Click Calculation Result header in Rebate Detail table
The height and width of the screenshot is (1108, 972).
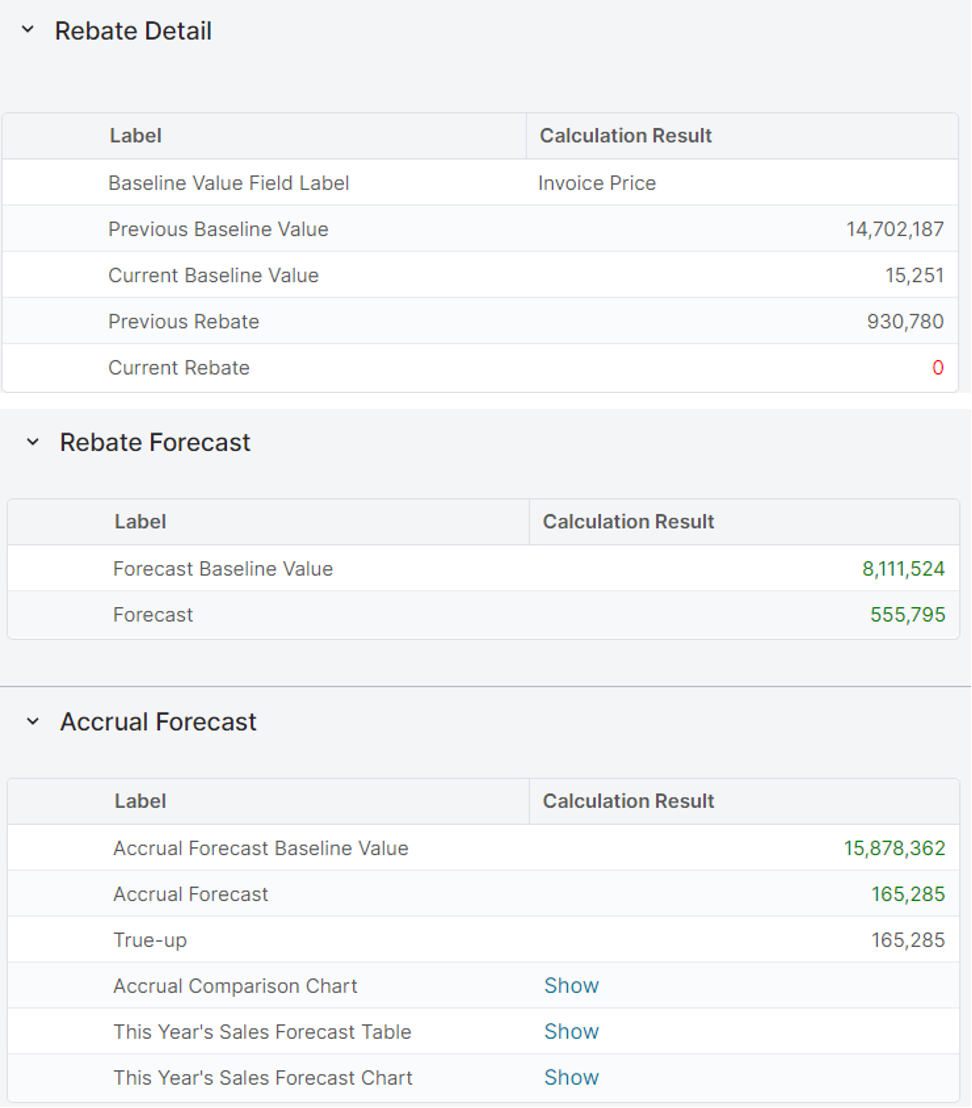pos(625,136)
